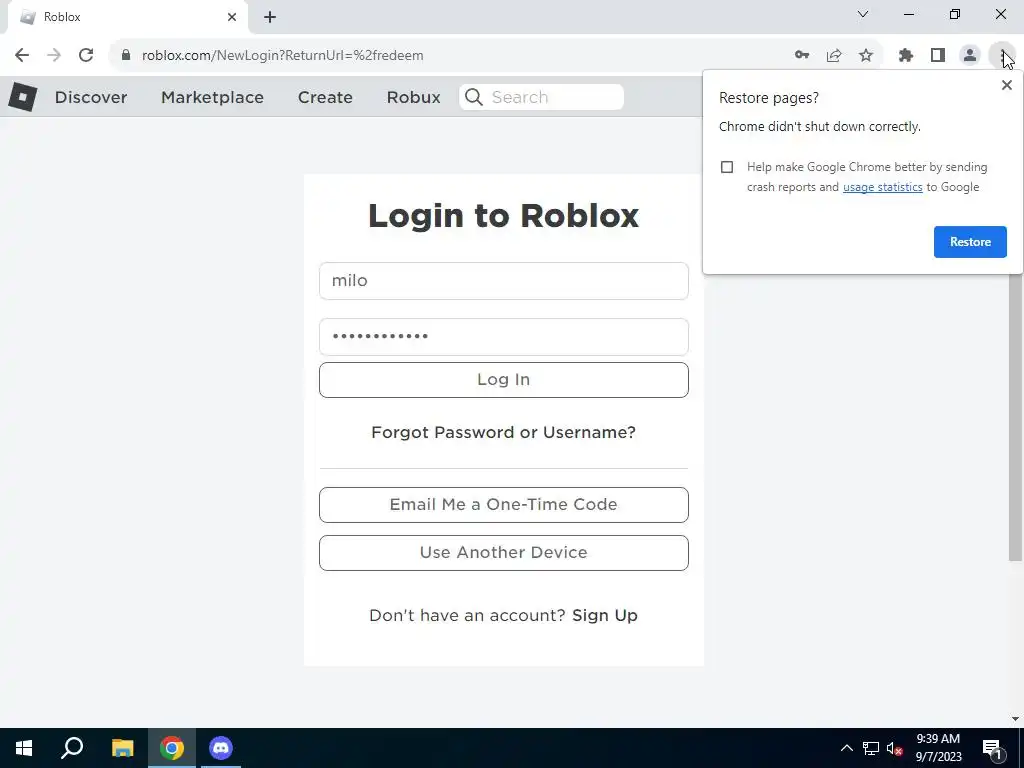The height and width of the screenshot is (768, 1024).
Task: Click the address bar URL
Action: point(283,56)
